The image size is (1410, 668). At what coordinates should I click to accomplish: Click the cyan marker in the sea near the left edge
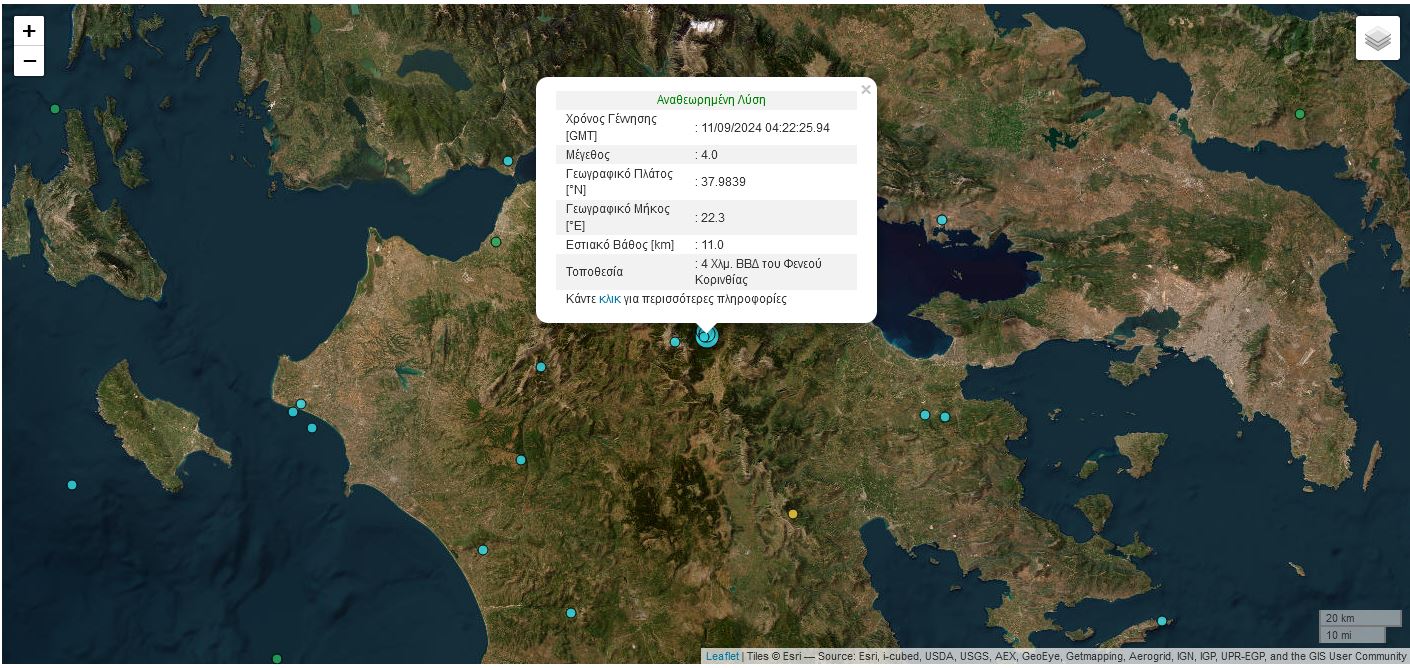pyautogui.click(x=72, y=485)
